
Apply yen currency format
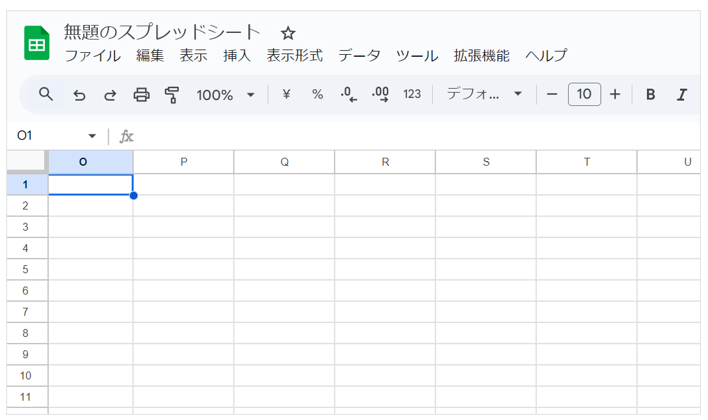[286, 94]
